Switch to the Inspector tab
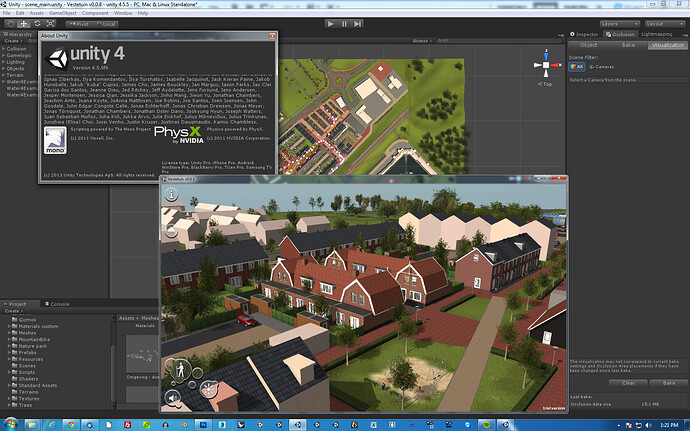 (584, 34)
